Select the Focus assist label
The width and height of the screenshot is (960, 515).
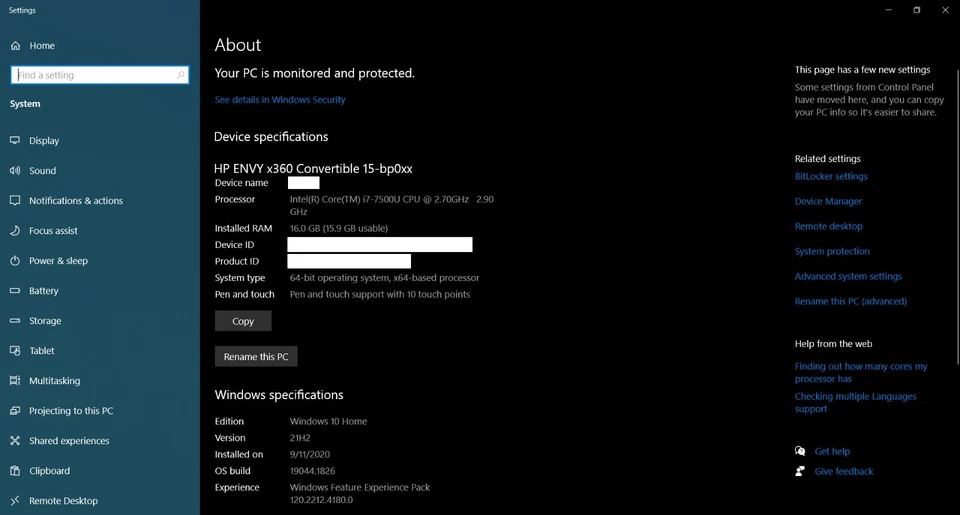pyautogui.click(x=53, y=230)
